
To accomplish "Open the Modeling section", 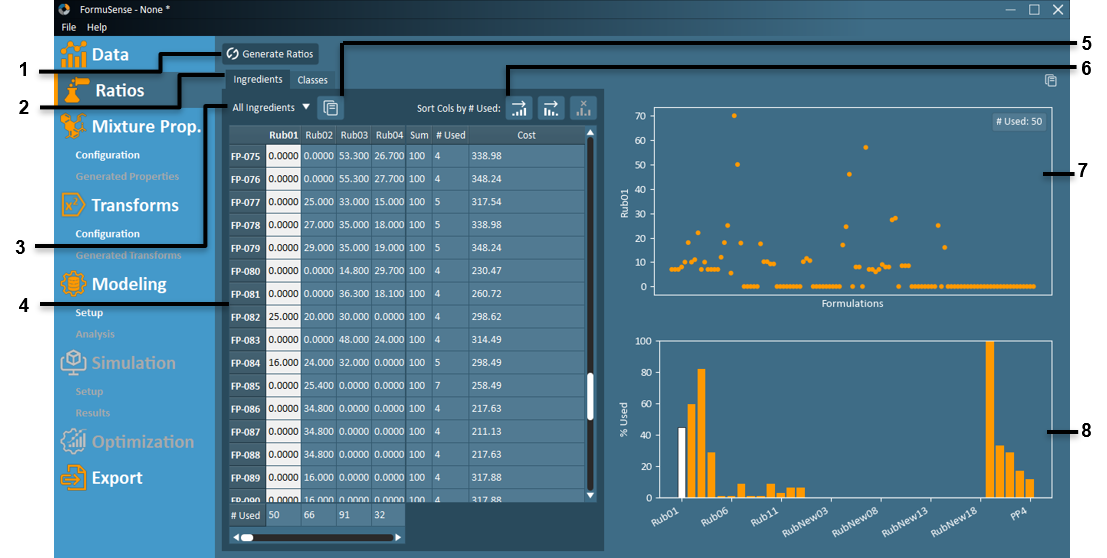I will tap(128, 284).
